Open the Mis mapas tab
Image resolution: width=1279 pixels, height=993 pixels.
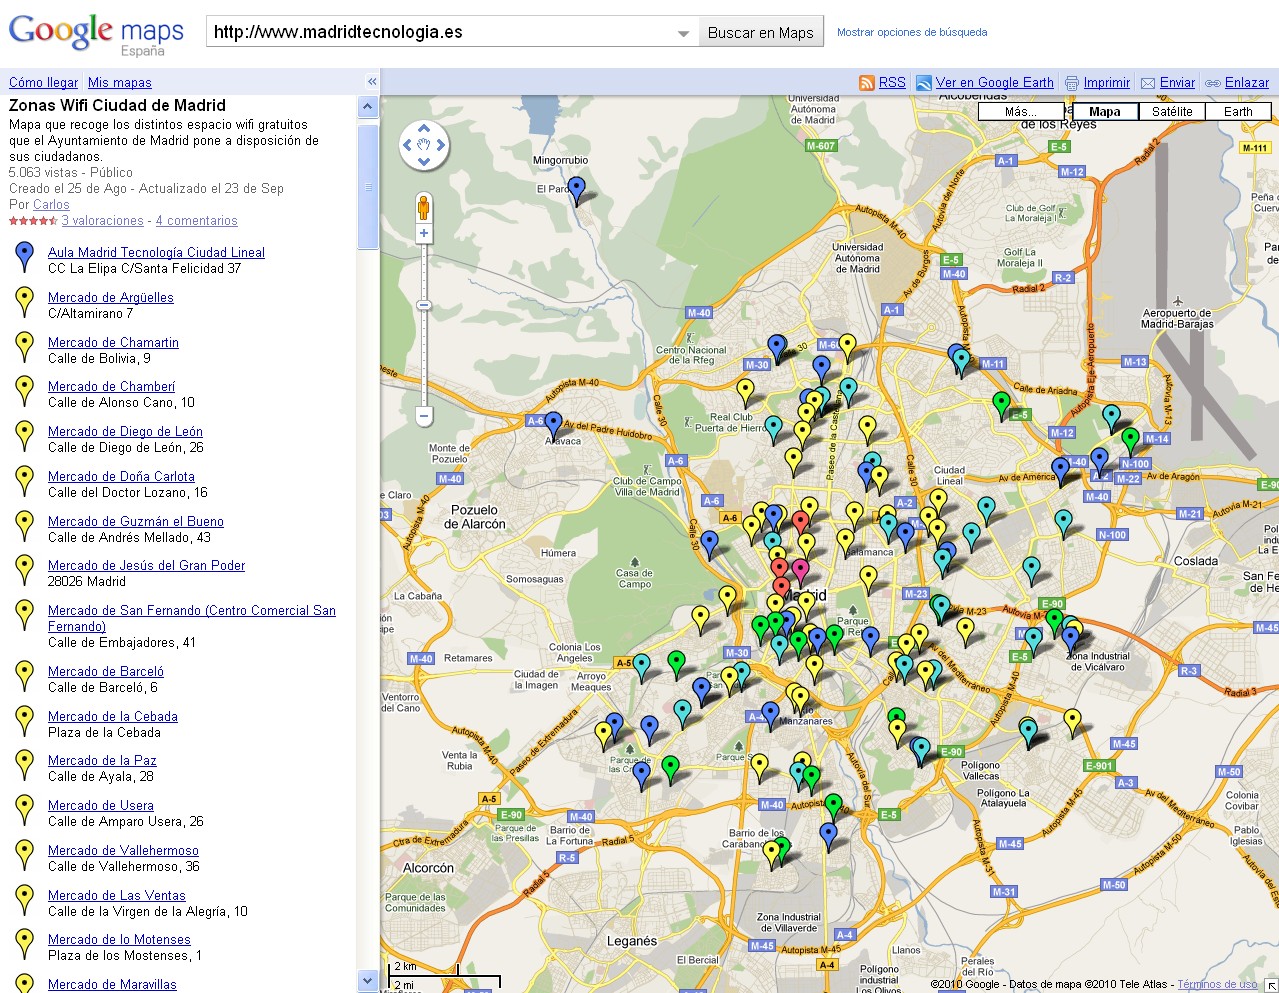tap(119, 83)
